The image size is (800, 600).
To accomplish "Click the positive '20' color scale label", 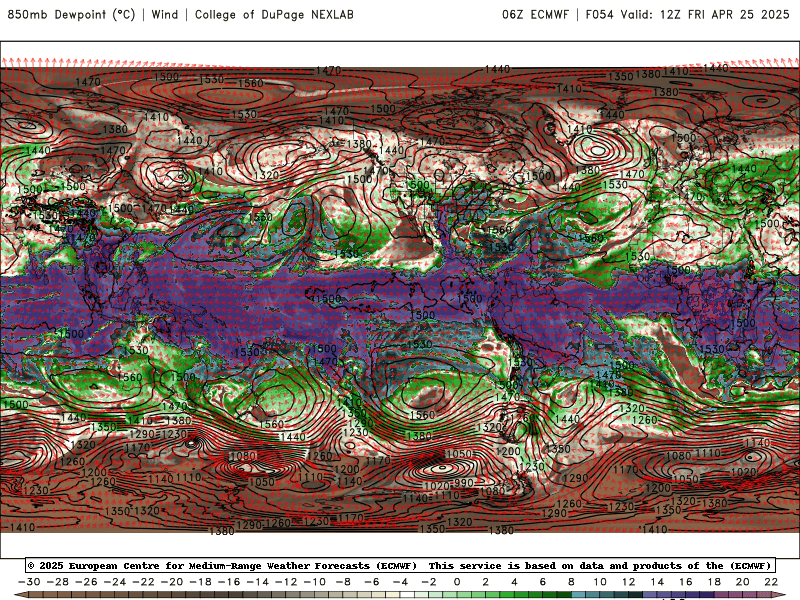I will (x=743, y=582).
